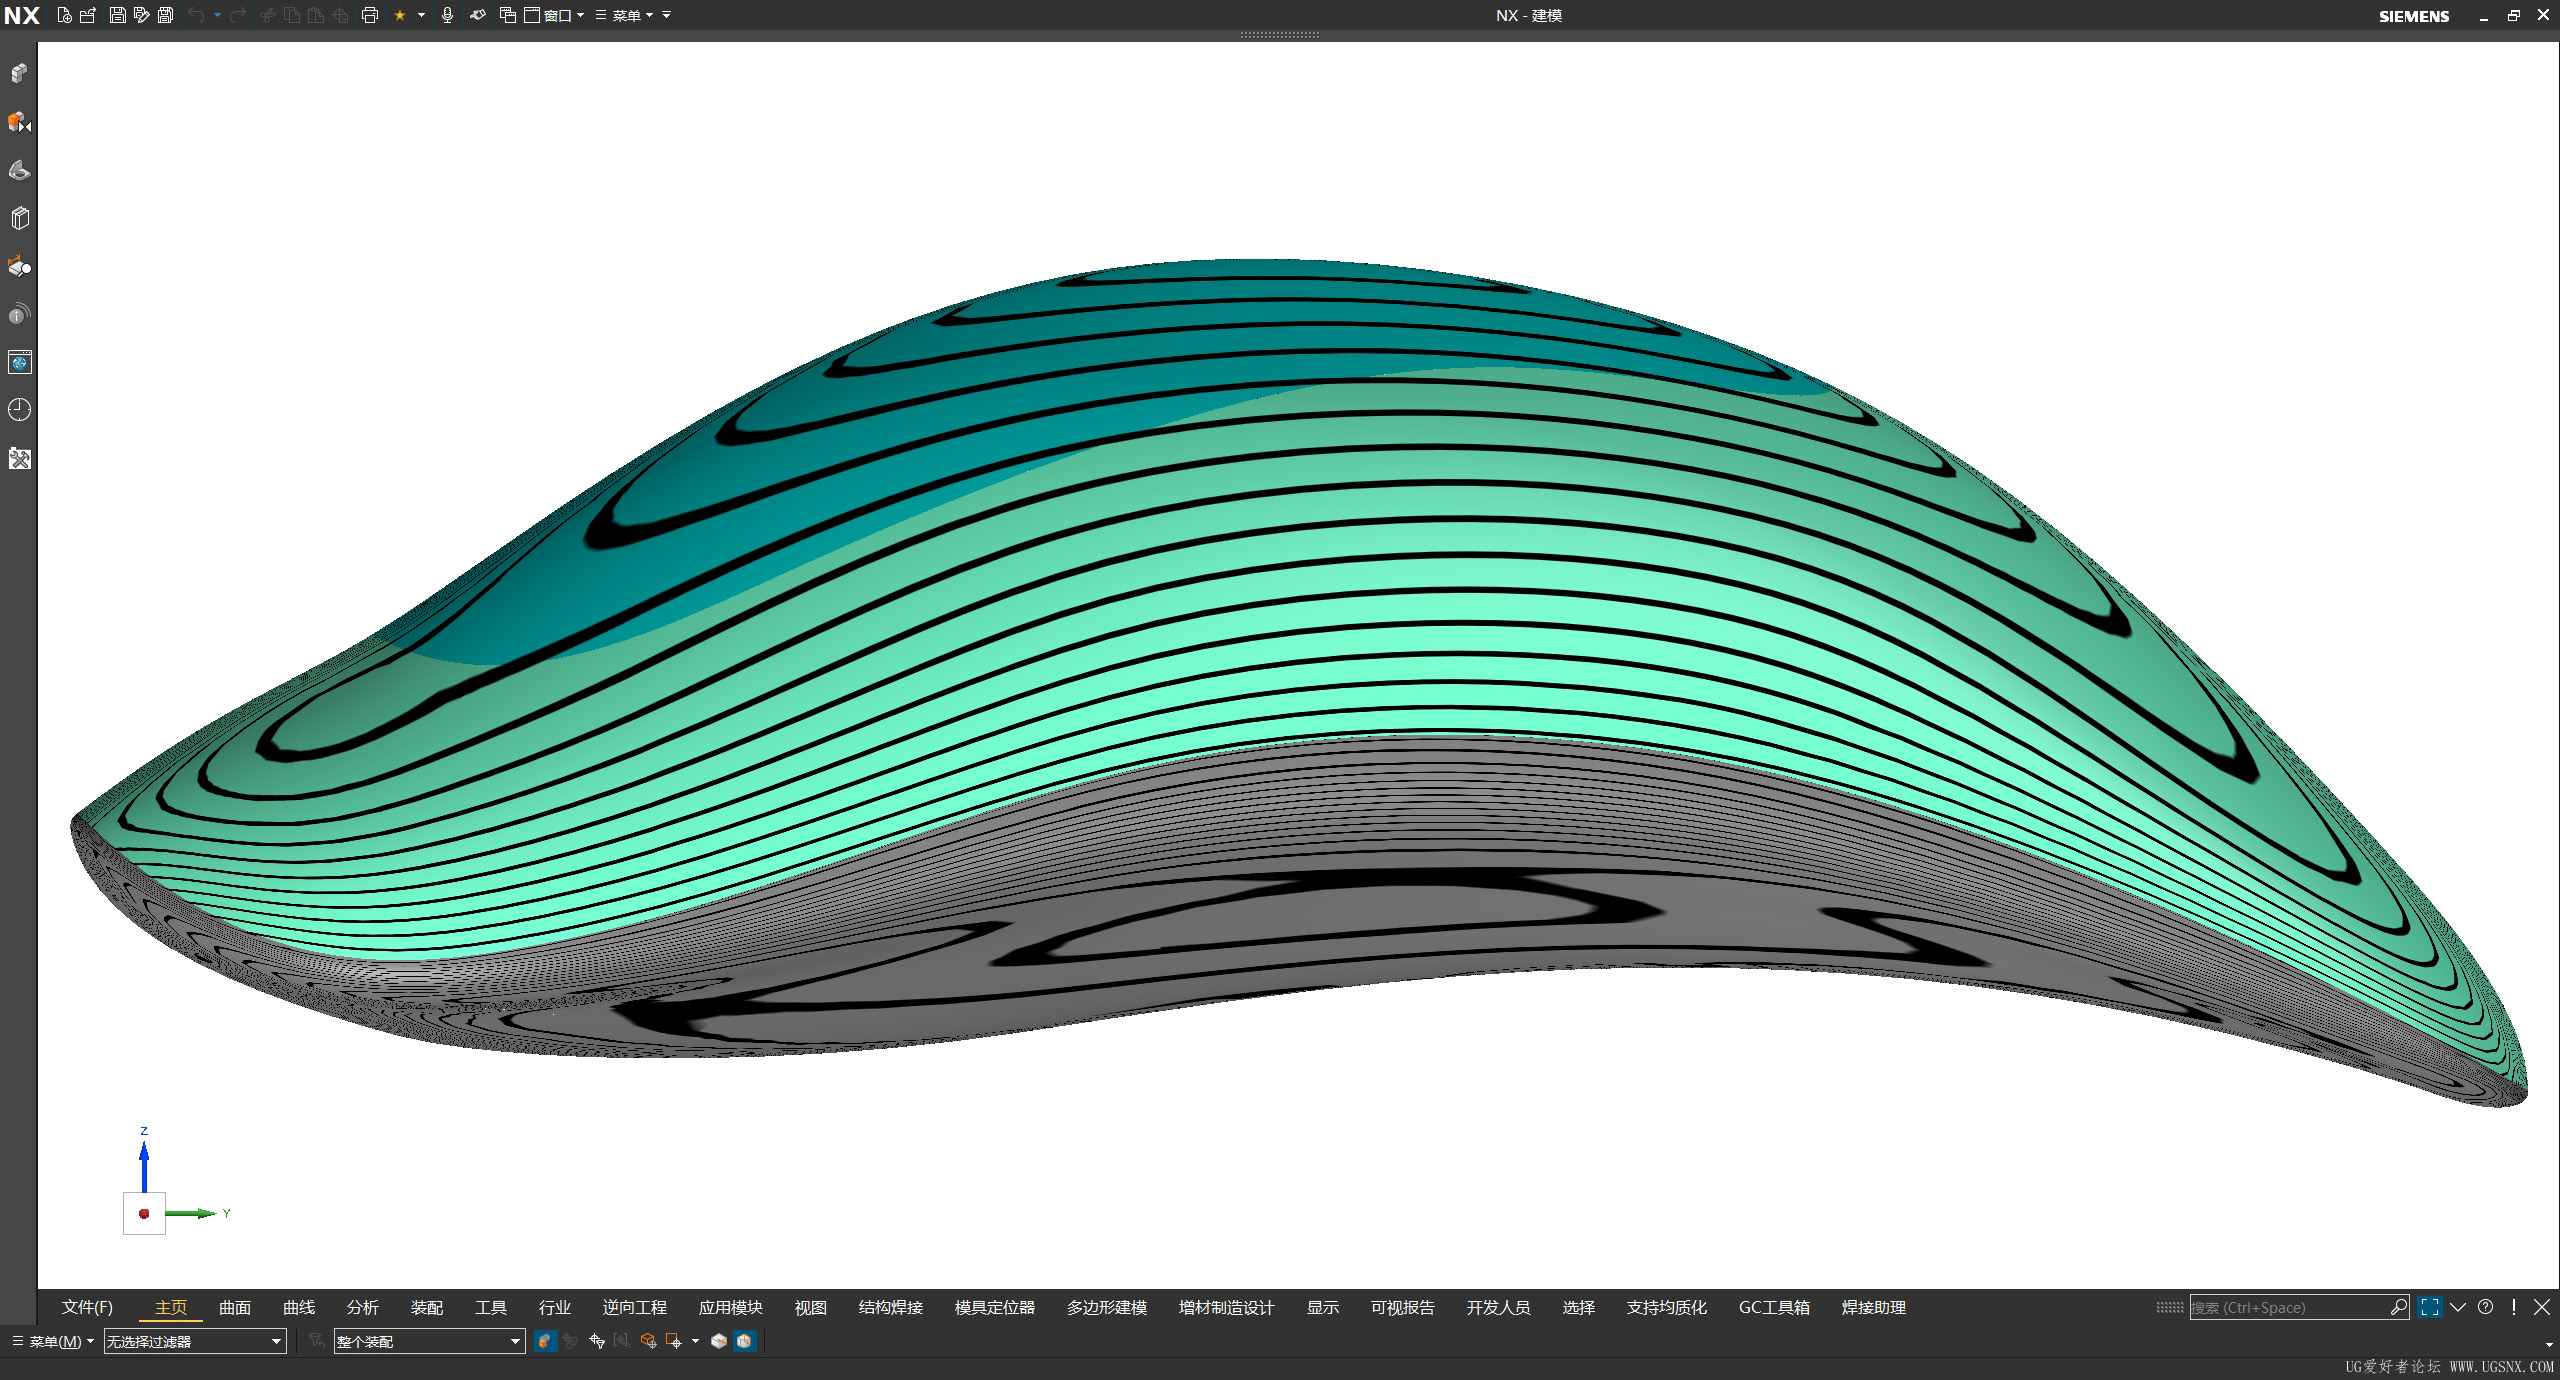Open the Undo history dropdown arrow
The image size is (2560, 1380).
click(x=217, y=15)
